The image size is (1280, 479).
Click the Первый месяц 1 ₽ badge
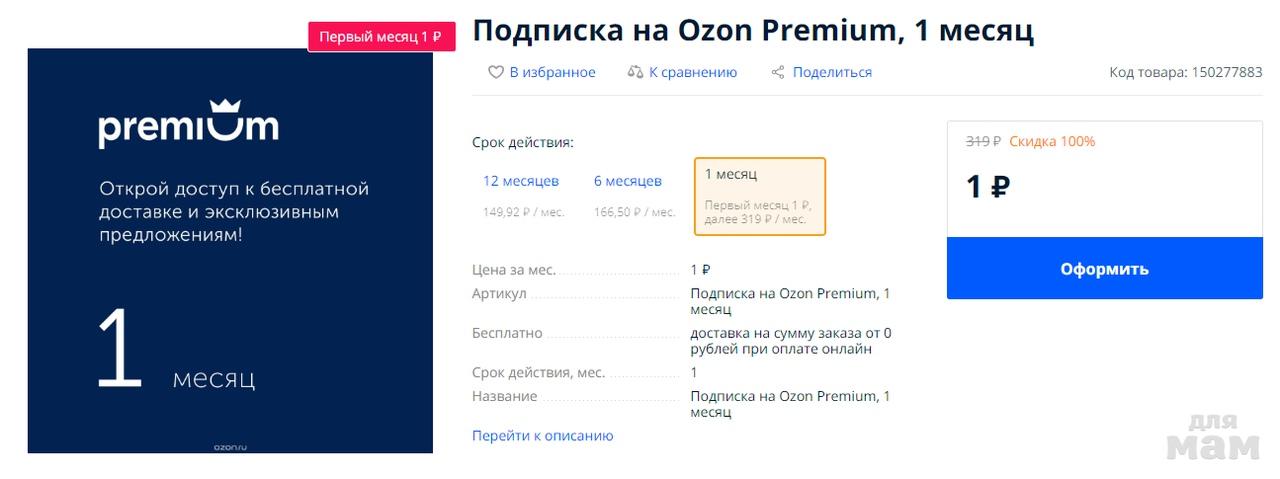click(x=381, y=37)
